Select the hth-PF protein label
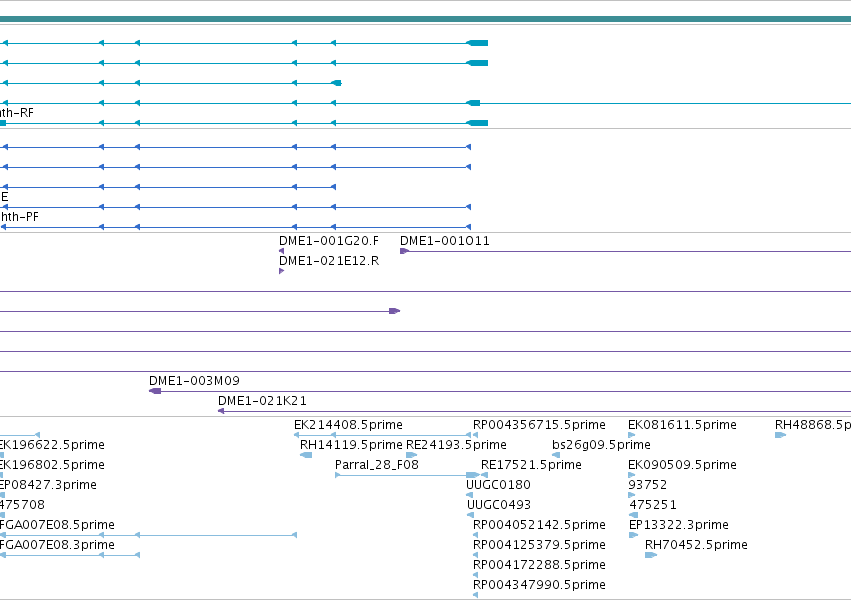This screenshot has height=600, width=851. coord(19,217)
